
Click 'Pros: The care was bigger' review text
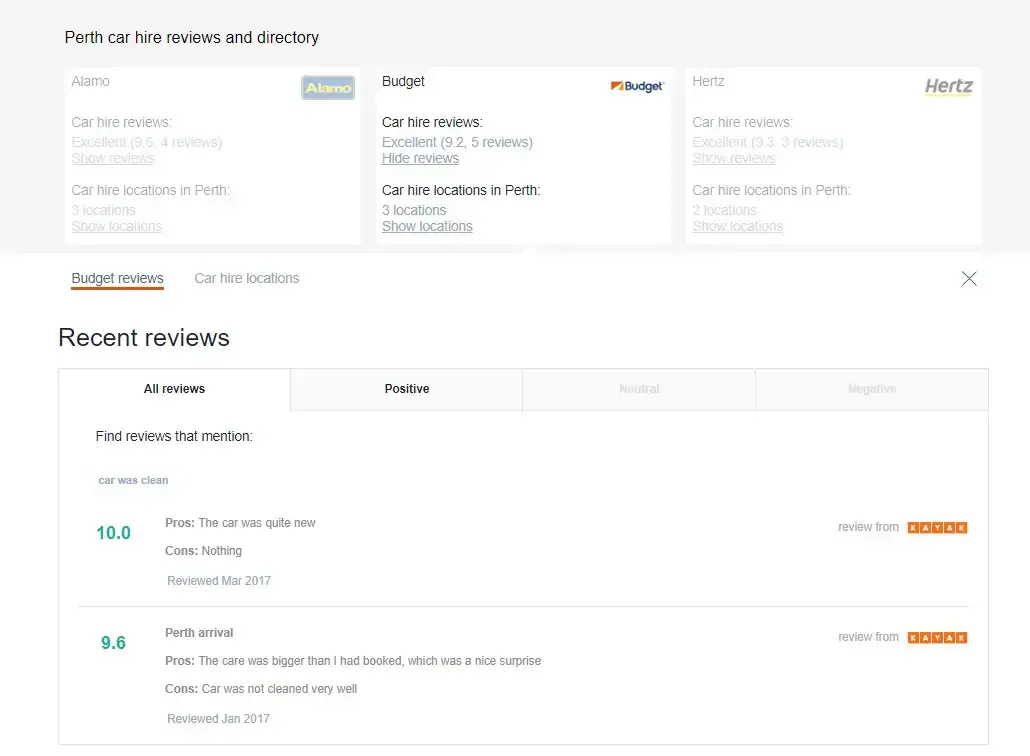pos(353,661)
